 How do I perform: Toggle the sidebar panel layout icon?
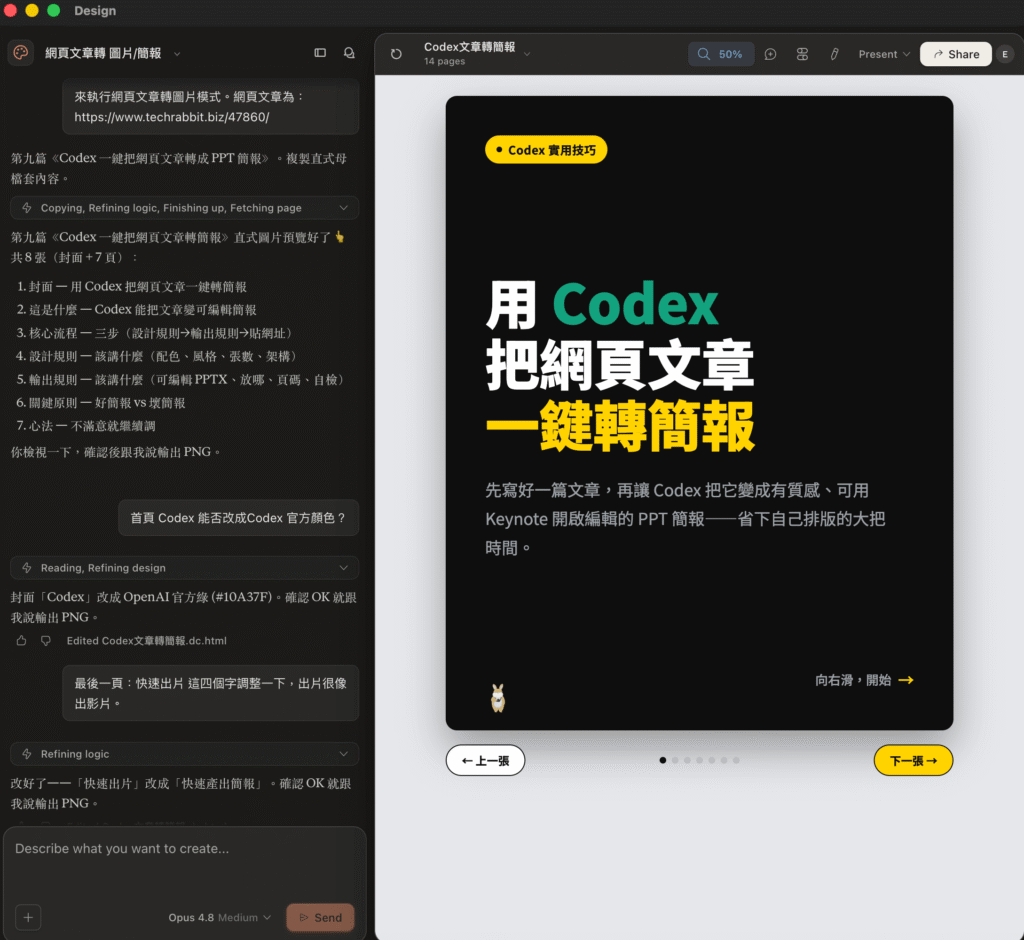pyautogui.click(x=320, y=53)
